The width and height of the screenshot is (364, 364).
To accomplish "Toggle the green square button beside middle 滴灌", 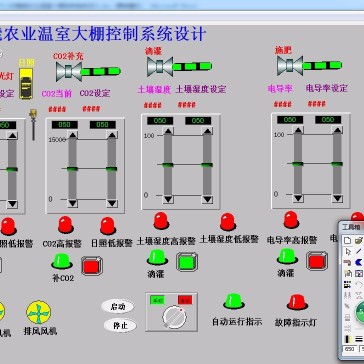I will click(187, 262).
